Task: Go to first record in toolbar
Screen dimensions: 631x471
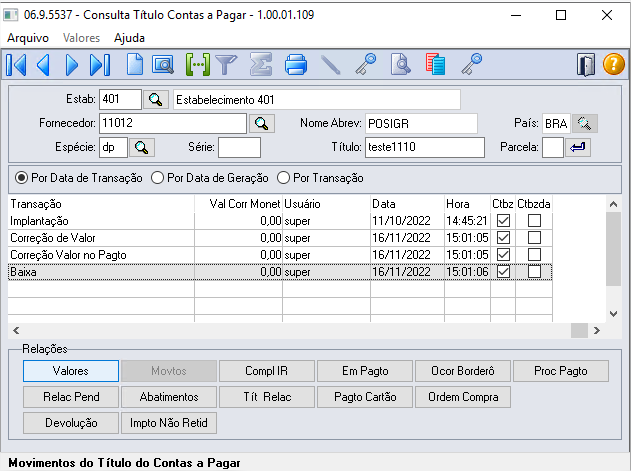Action: [16, 64]
